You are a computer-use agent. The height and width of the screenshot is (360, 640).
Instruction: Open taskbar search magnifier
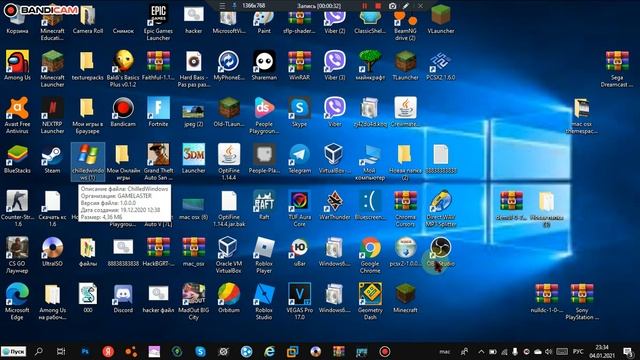[39, 351]
